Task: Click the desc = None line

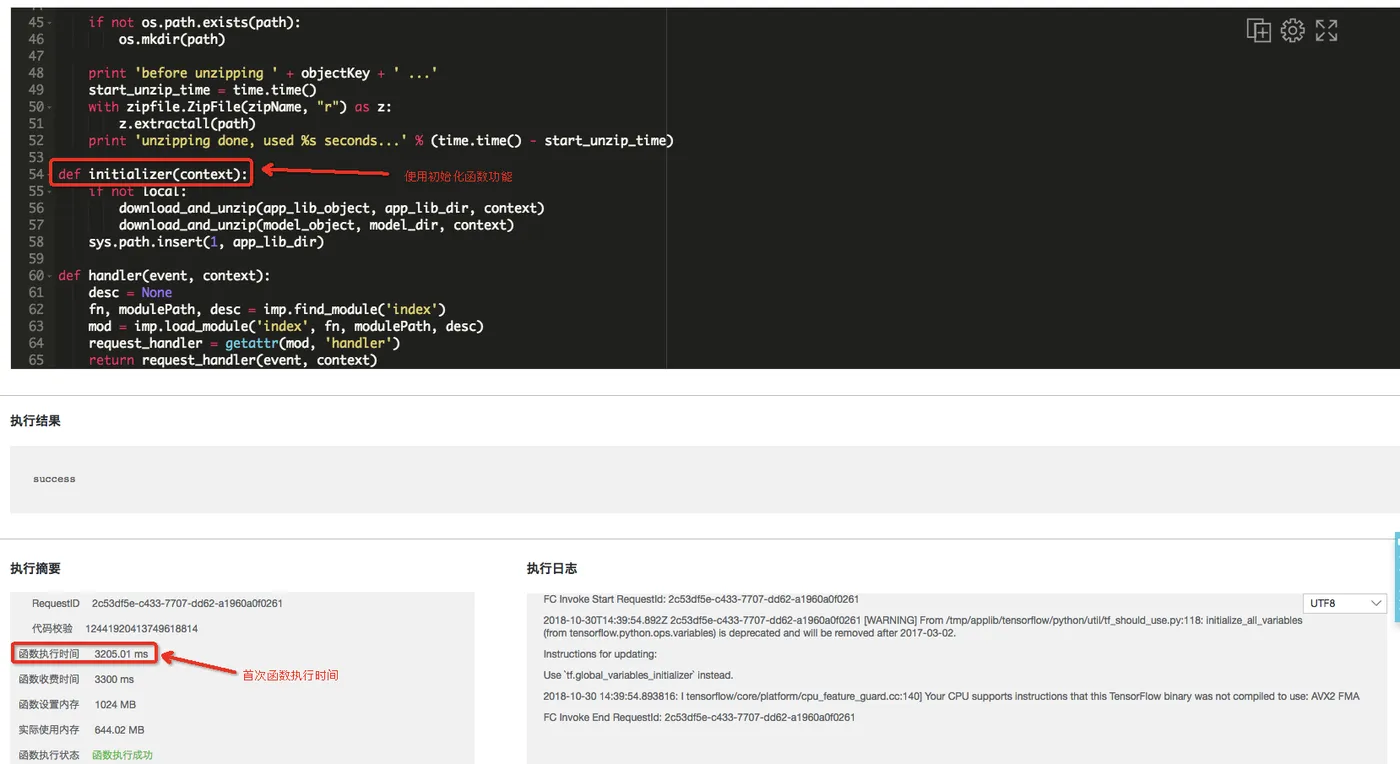Action: click(130, 292)
